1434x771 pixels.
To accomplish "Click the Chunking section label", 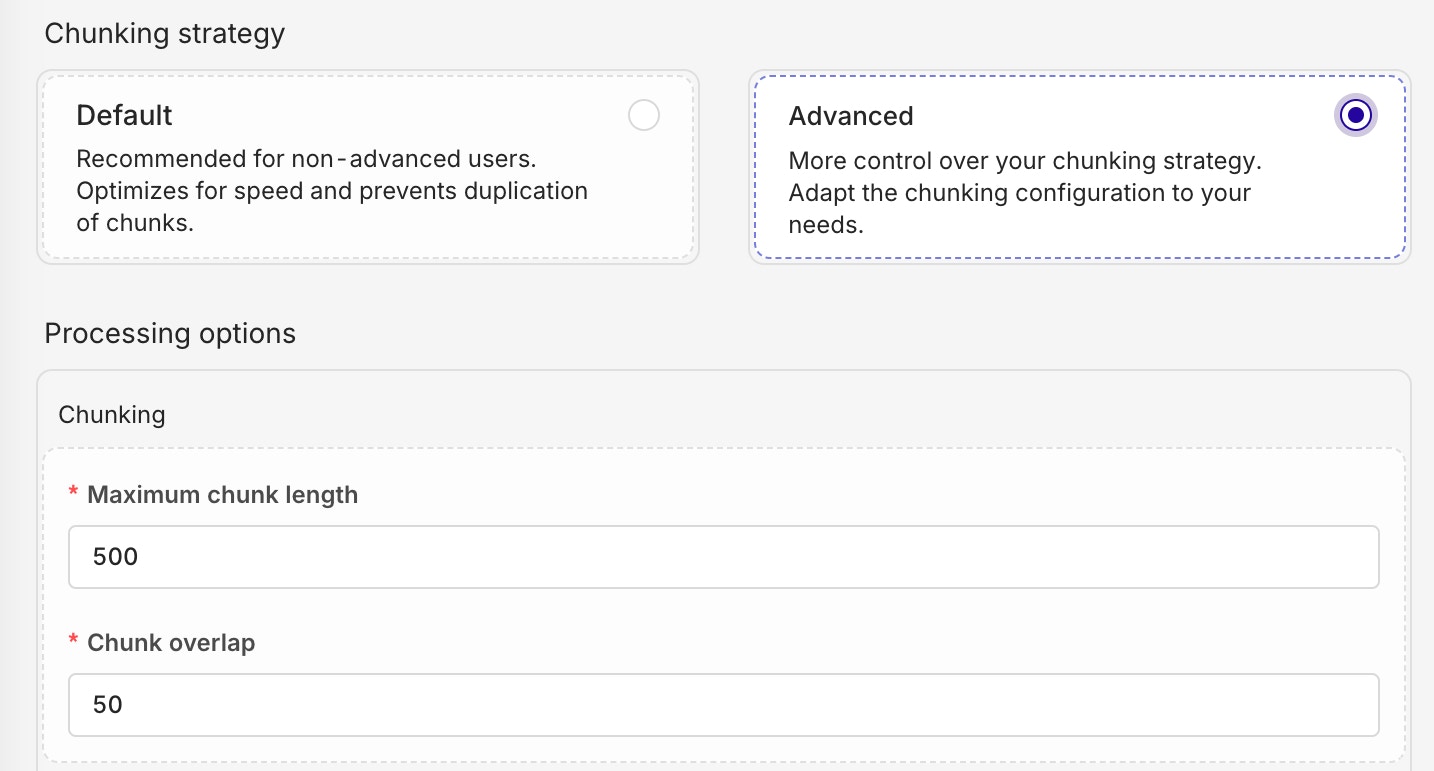I will pyautogui.click(x=111, y=414).
